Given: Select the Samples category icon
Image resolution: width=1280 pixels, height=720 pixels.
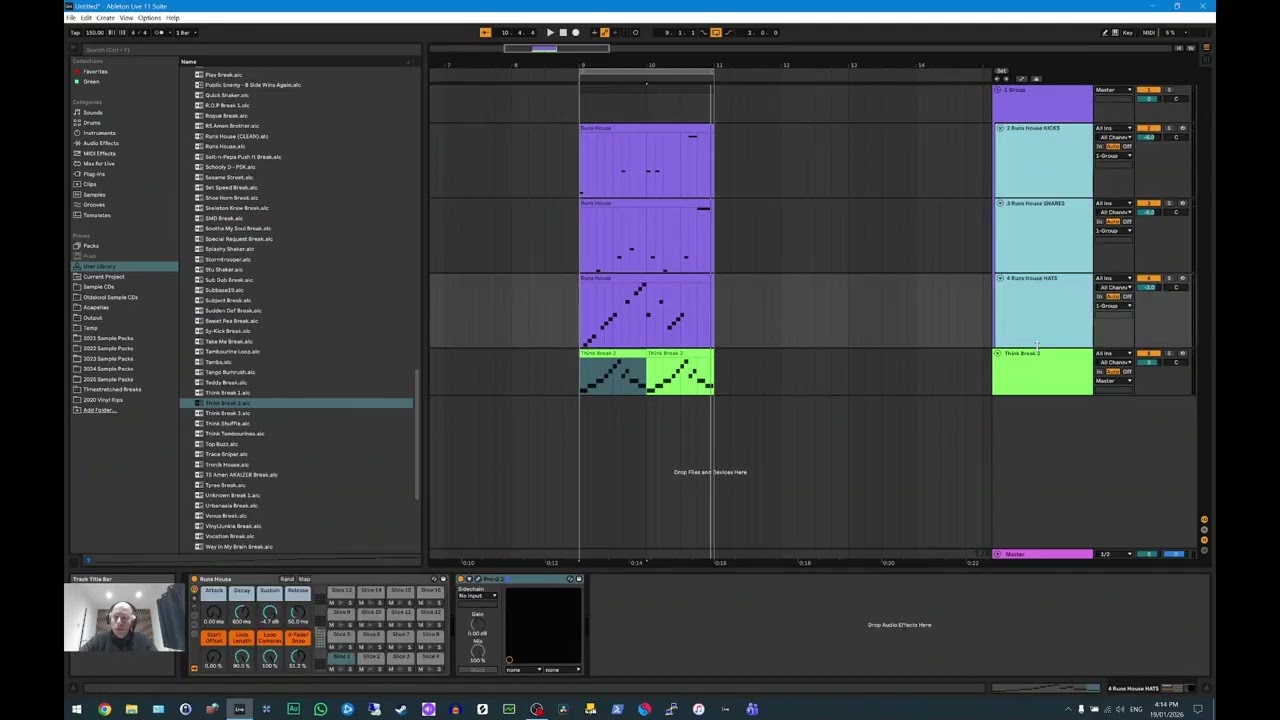Looking at the screenshot, I should (77, 194).
